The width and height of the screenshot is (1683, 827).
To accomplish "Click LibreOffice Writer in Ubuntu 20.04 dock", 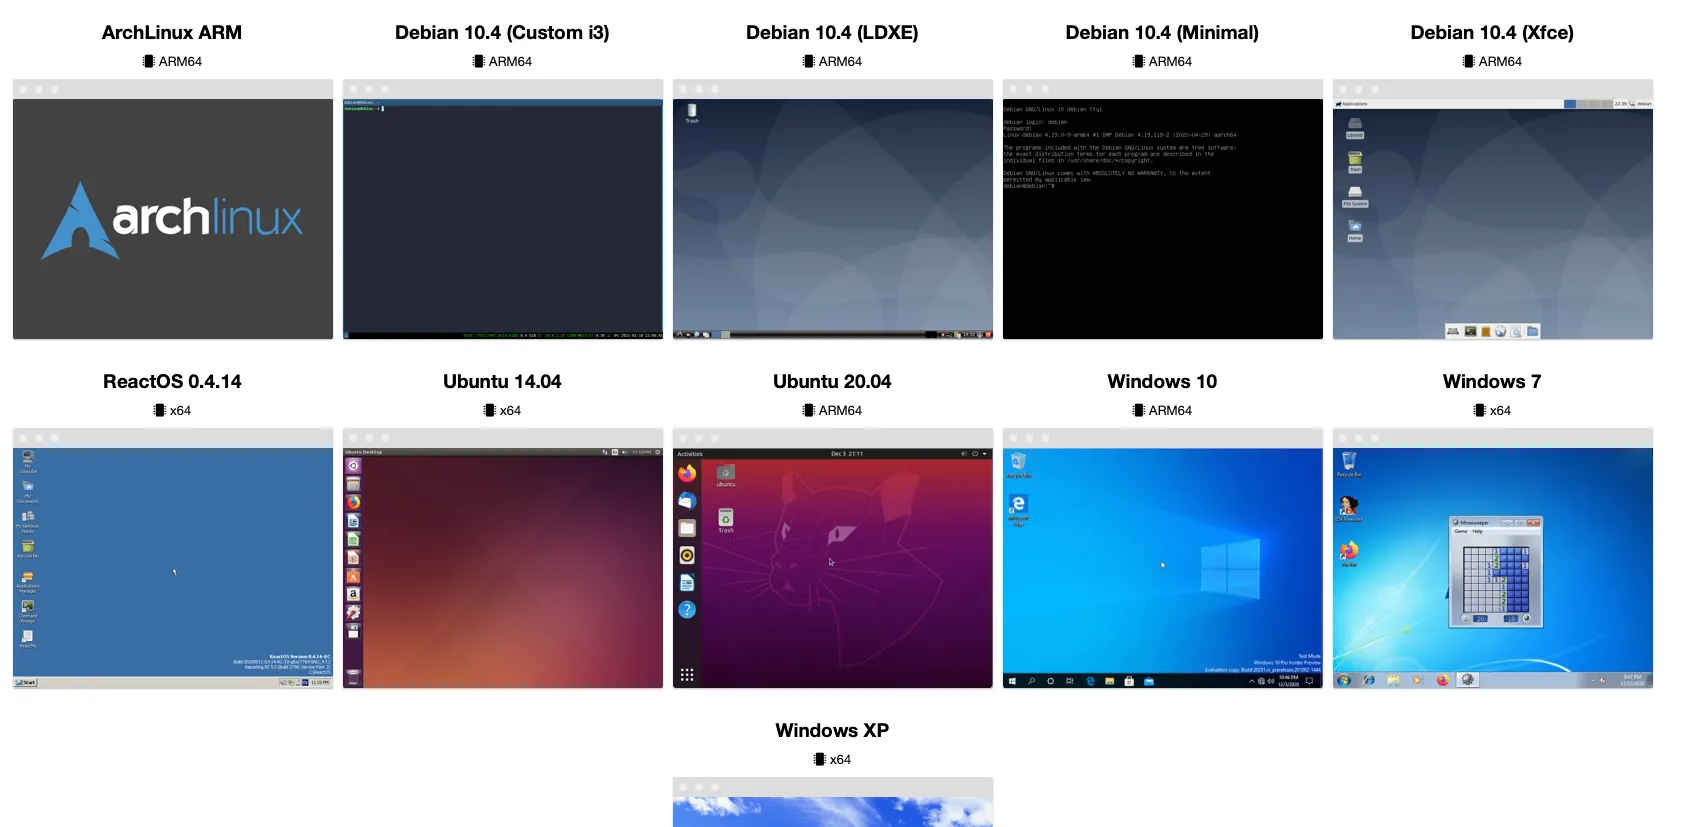I will (687, 582).
